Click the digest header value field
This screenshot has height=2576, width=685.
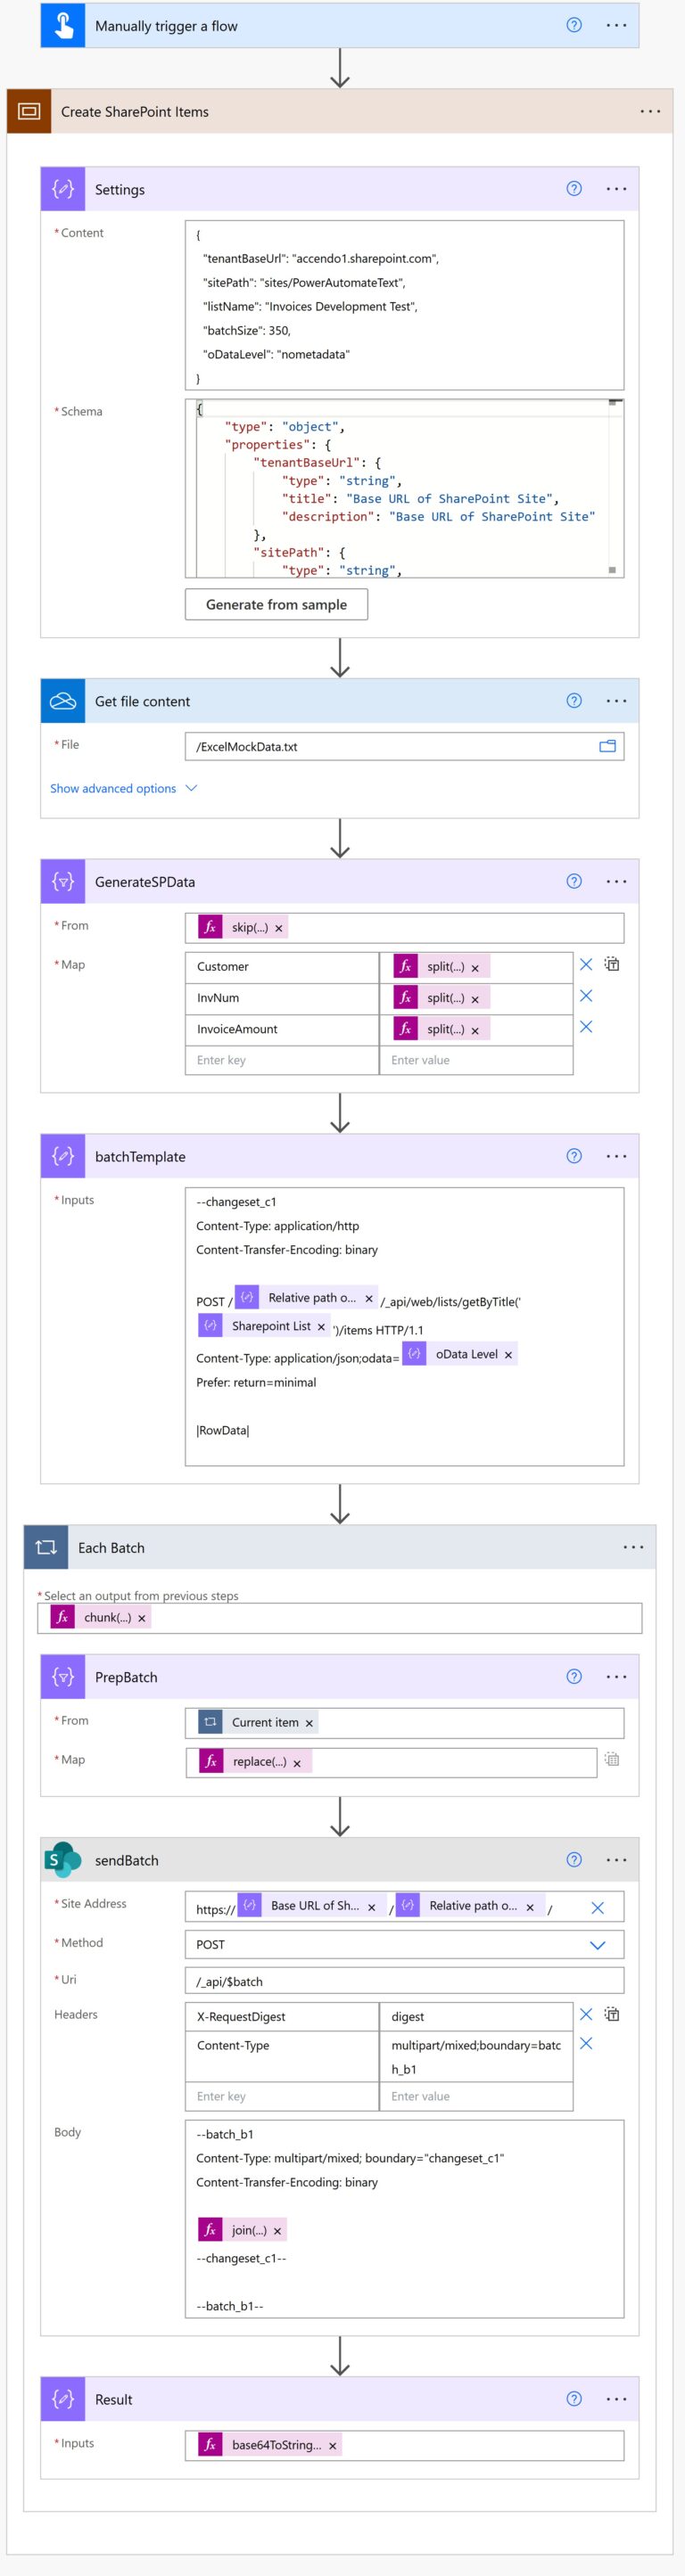[476, 2017]
